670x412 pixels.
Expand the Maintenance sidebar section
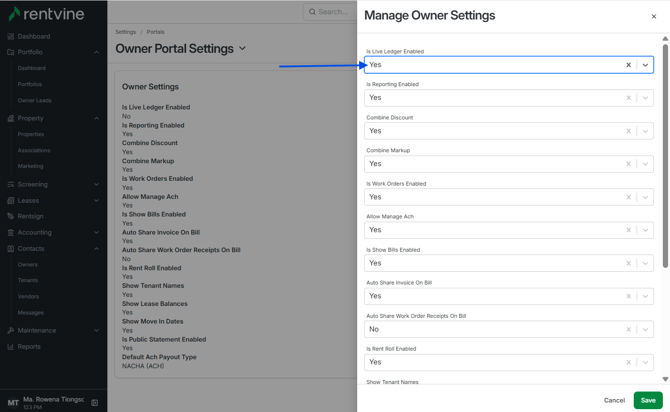97,330
